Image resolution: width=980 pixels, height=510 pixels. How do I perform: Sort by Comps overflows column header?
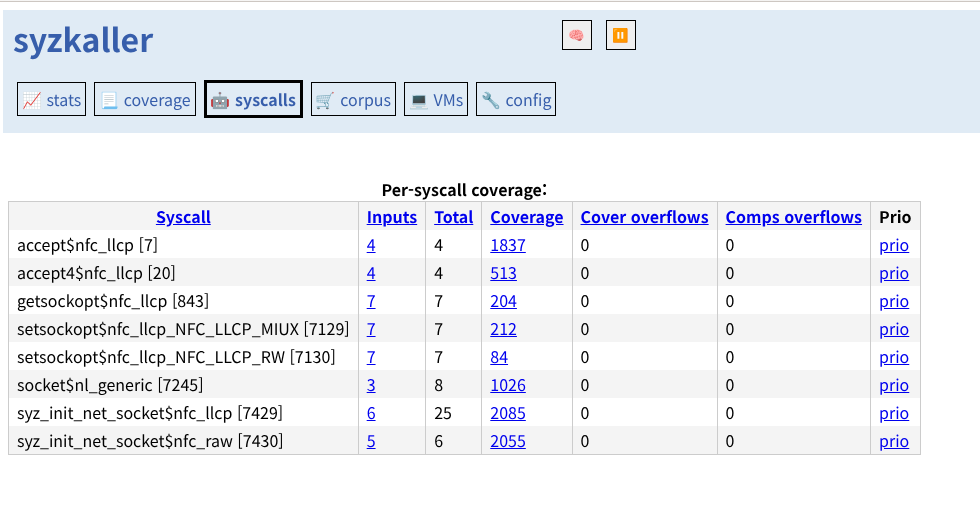[794, 217]
